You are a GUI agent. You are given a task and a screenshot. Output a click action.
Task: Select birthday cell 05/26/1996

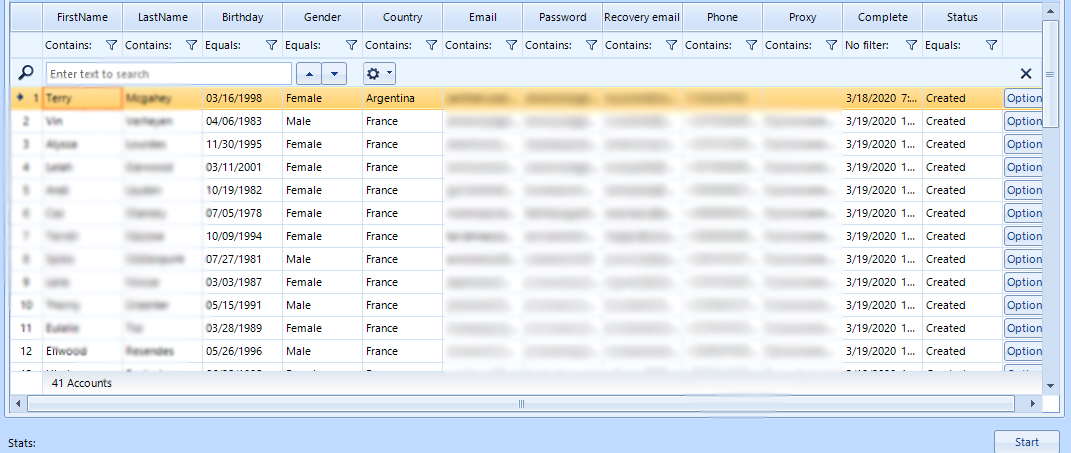[x=242, y=351]
